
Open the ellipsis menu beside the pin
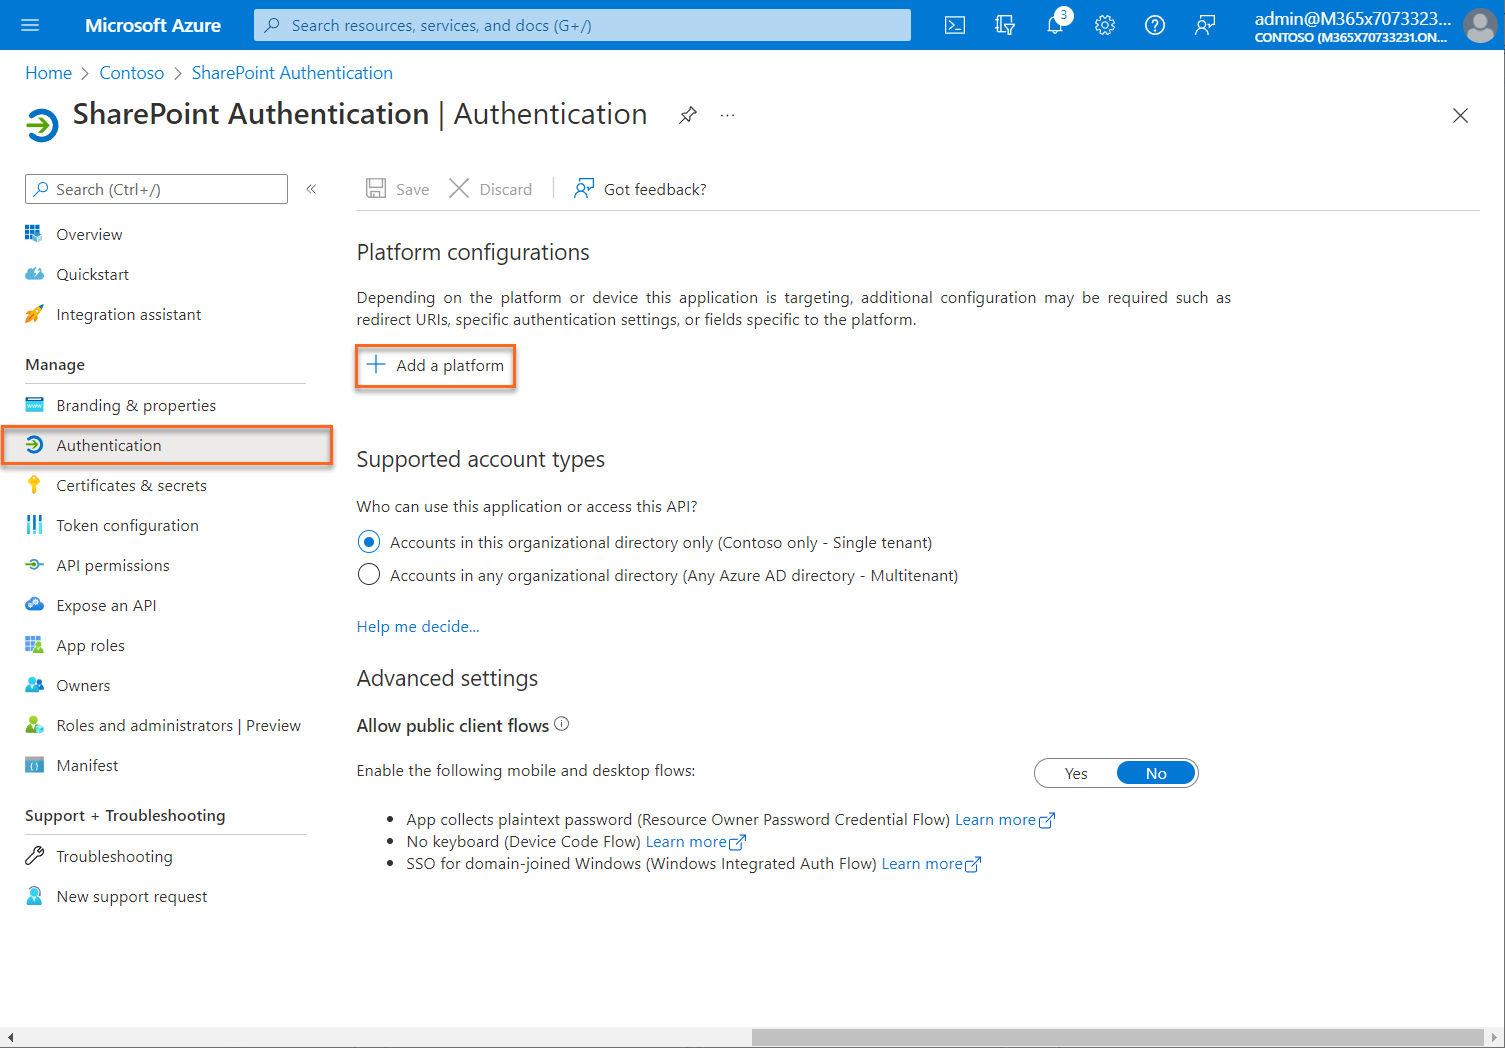pyautogui.click(x=727, y=115)
